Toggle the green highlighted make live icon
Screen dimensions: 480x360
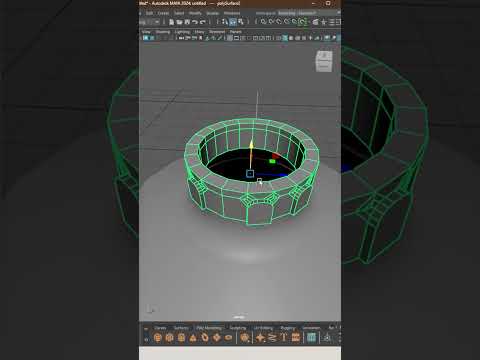pyautogui.click(x=302, y=22)
